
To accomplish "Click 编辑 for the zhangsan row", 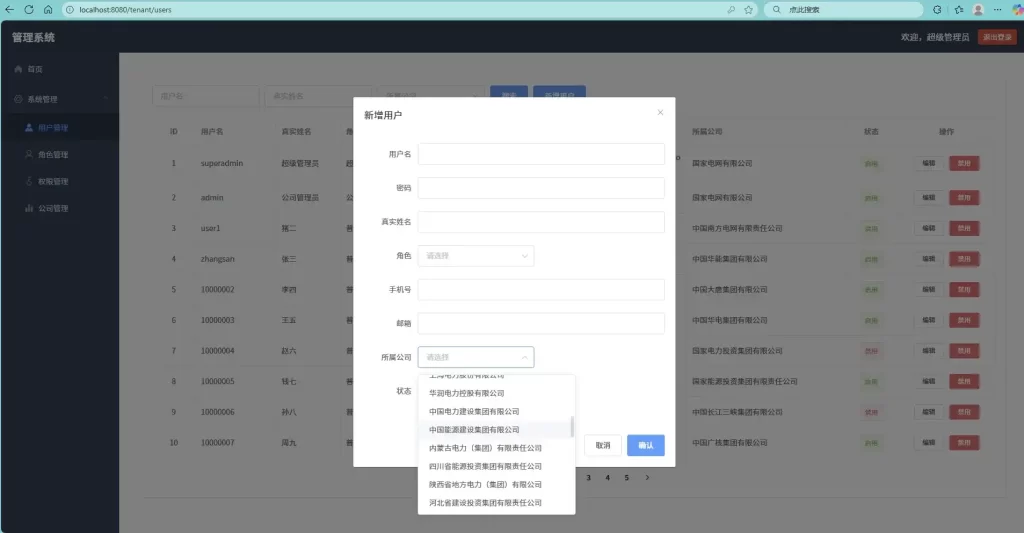I will pos(929,259).
